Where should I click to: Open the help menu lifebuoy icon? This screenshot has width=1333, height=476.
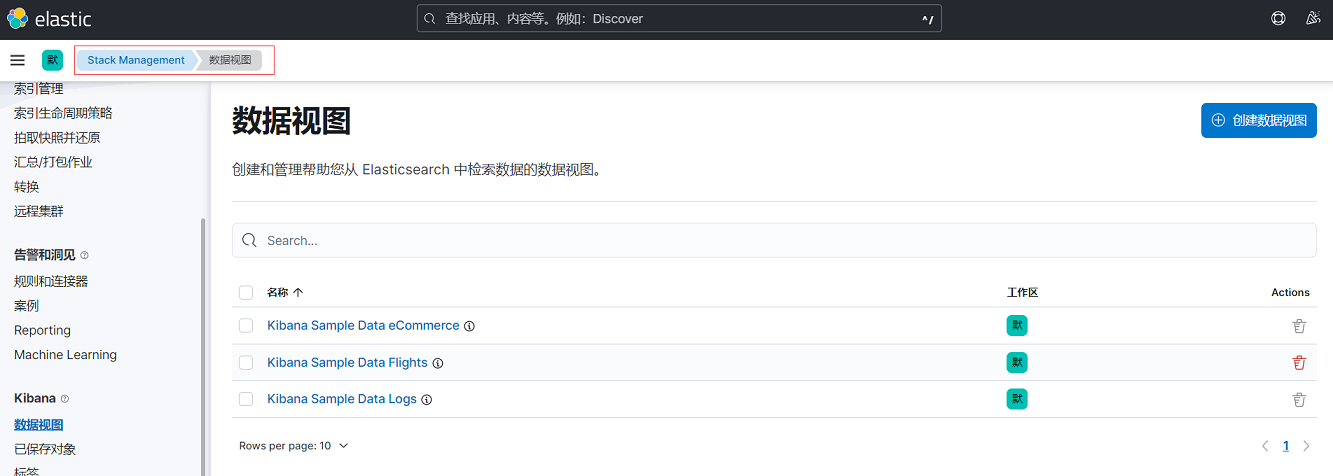[1278, 18]
